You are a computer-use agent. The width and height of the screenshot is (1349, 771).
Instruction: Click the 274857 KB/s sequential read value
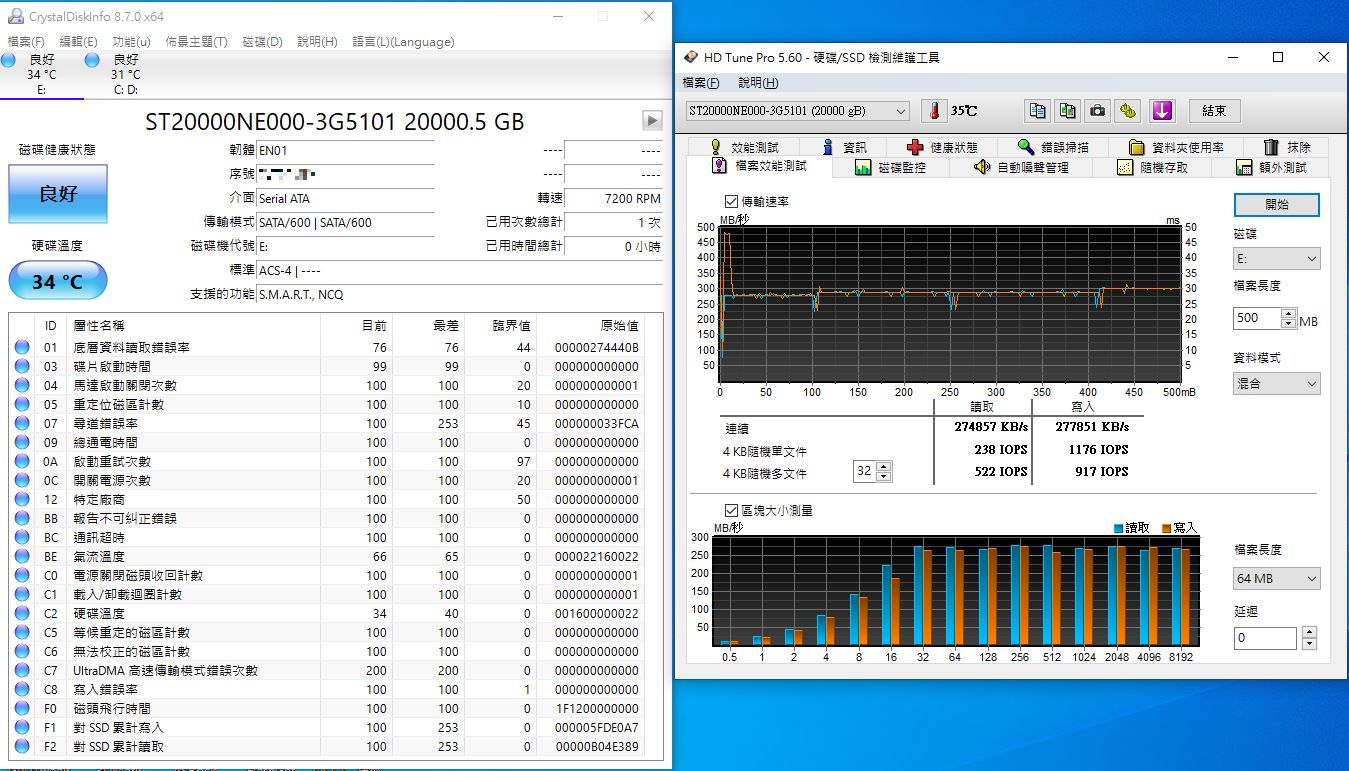coord(991,426)
